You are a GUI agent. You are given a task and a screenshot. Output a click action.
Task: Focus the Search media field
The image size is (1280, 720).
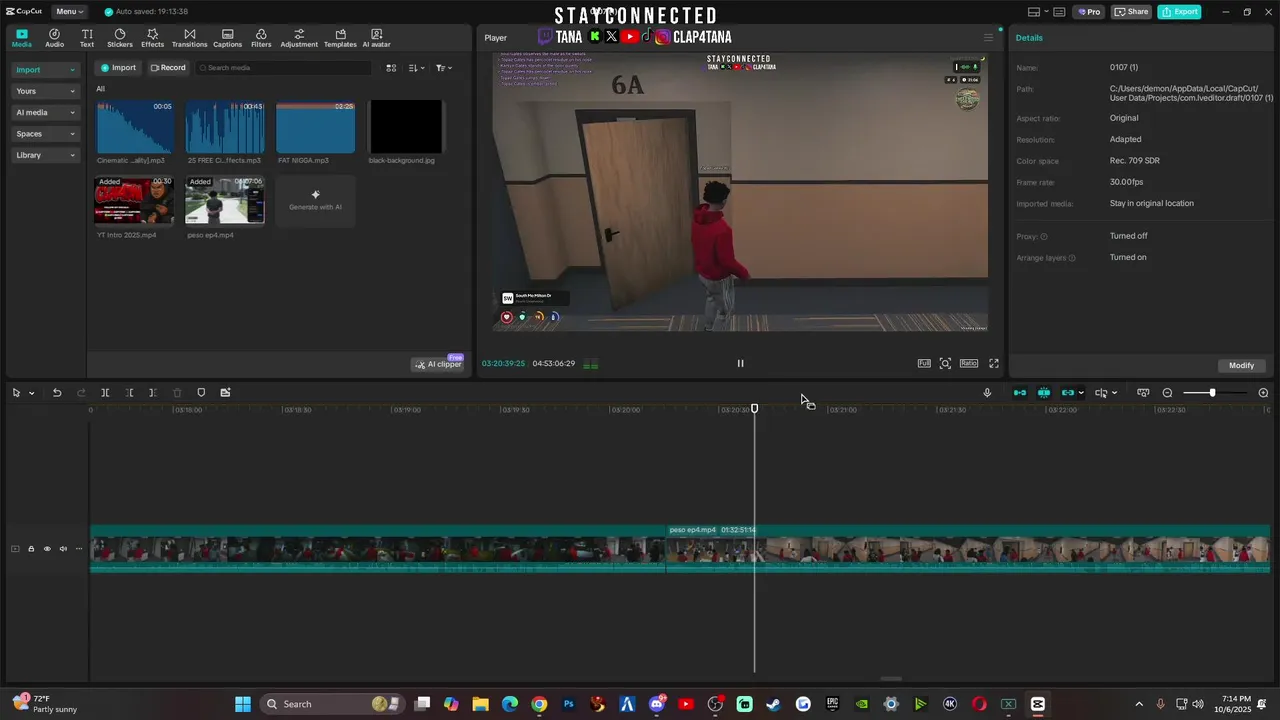click(x=283, y=68)
